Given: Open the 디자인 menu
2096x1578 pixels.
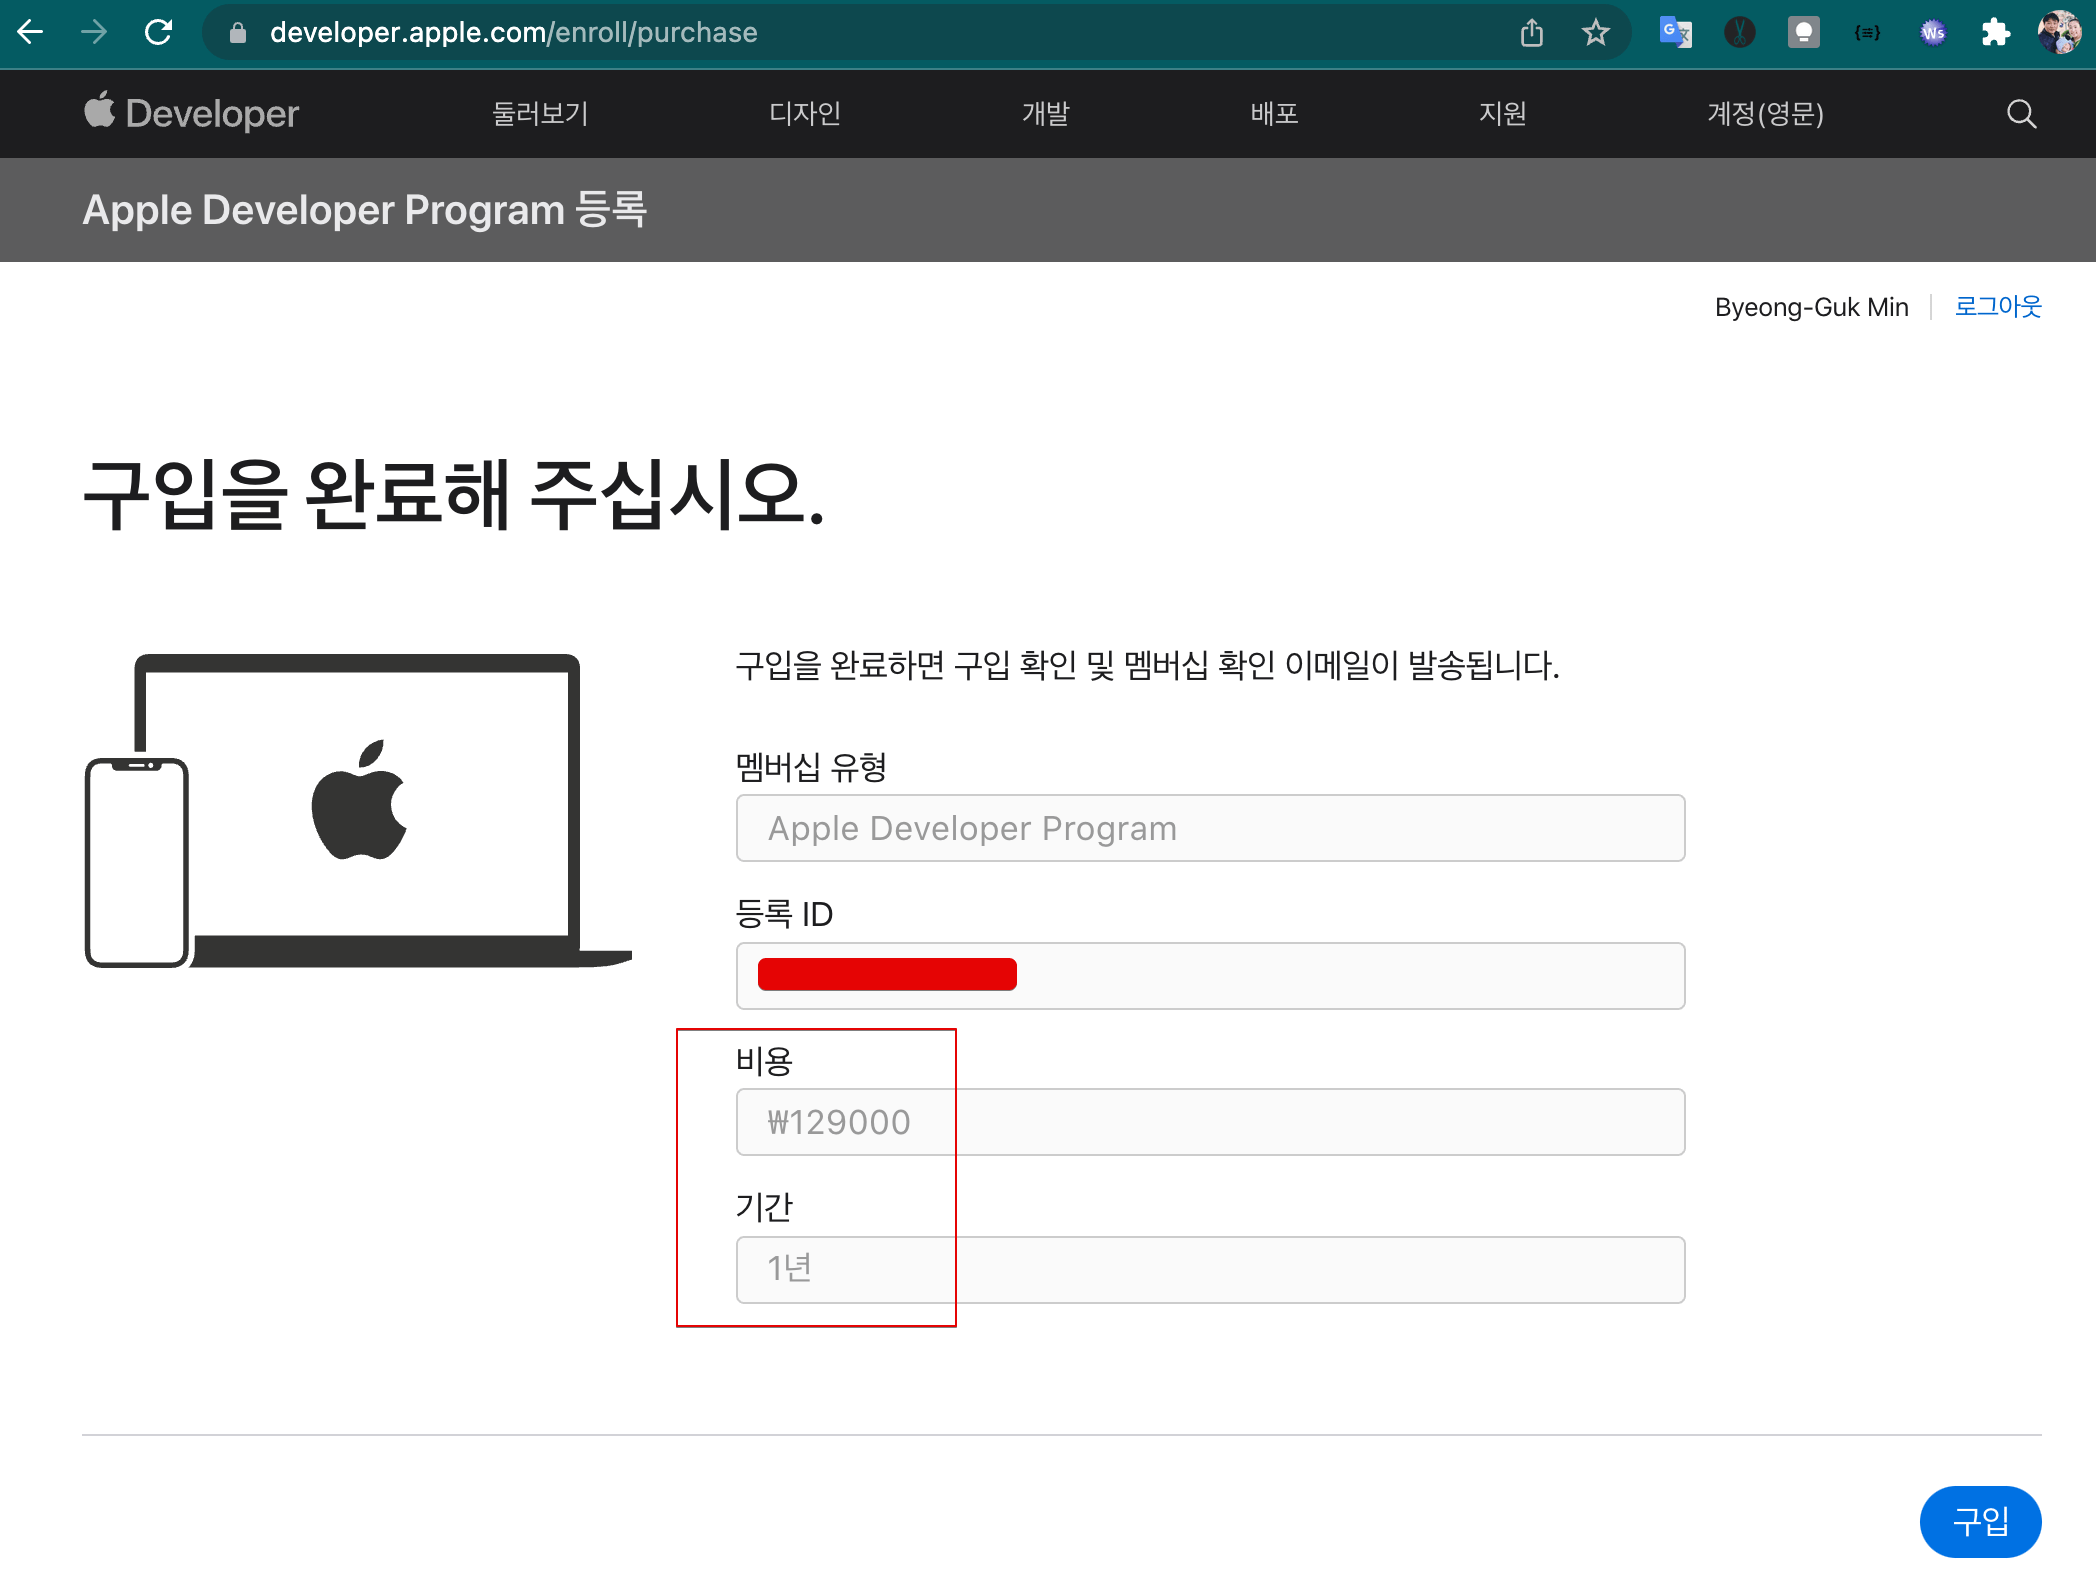Looking at the screenshot, I should click(805, 114).
